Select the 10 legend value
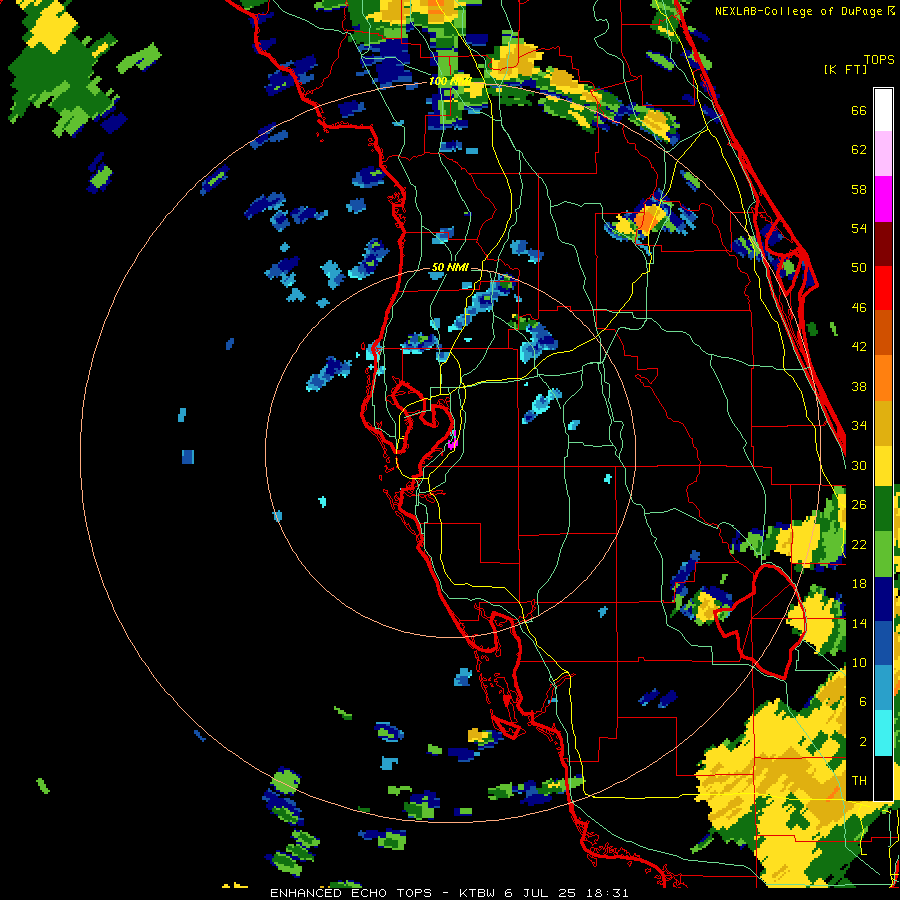 click(x=859, y=662)
